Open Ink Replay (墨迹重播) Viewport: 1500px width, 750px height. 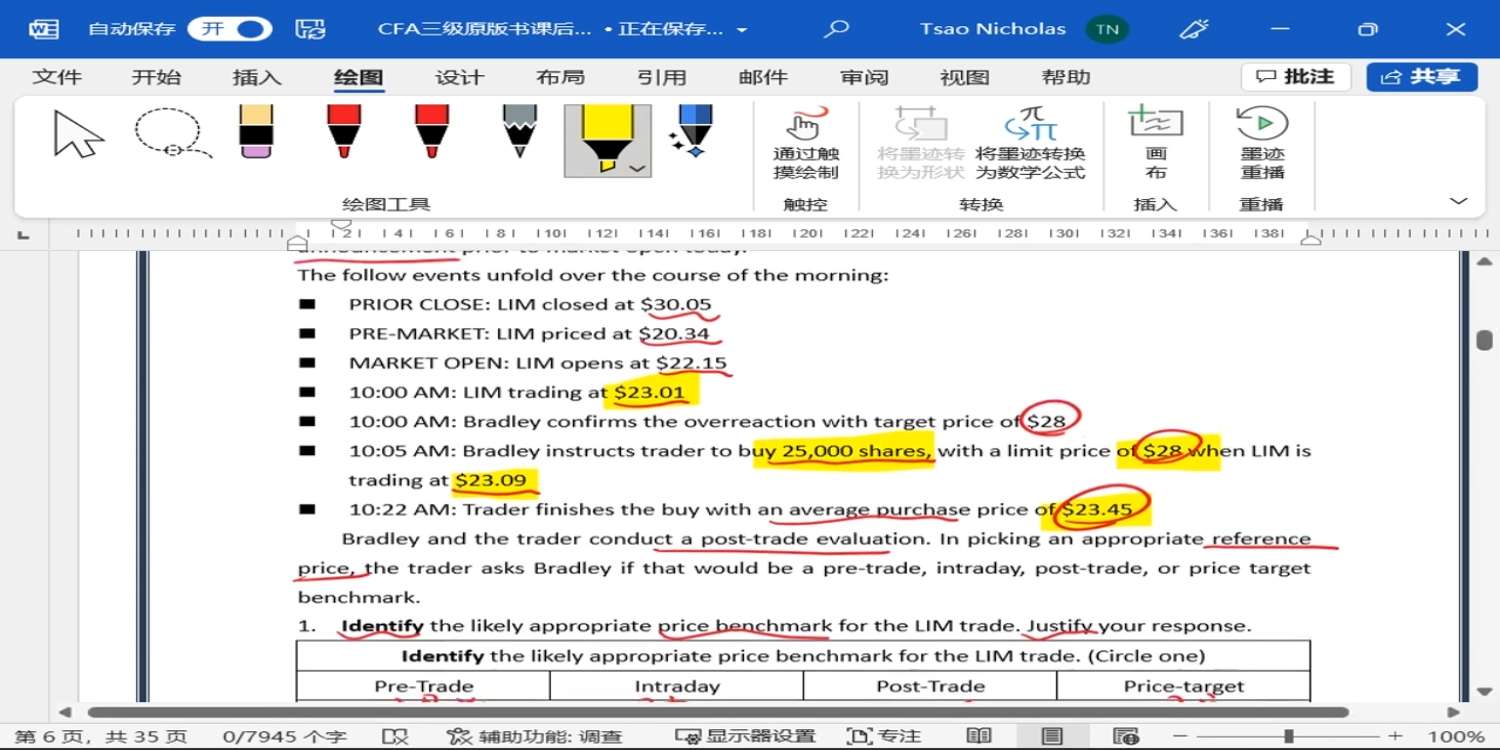point(1262,144)
